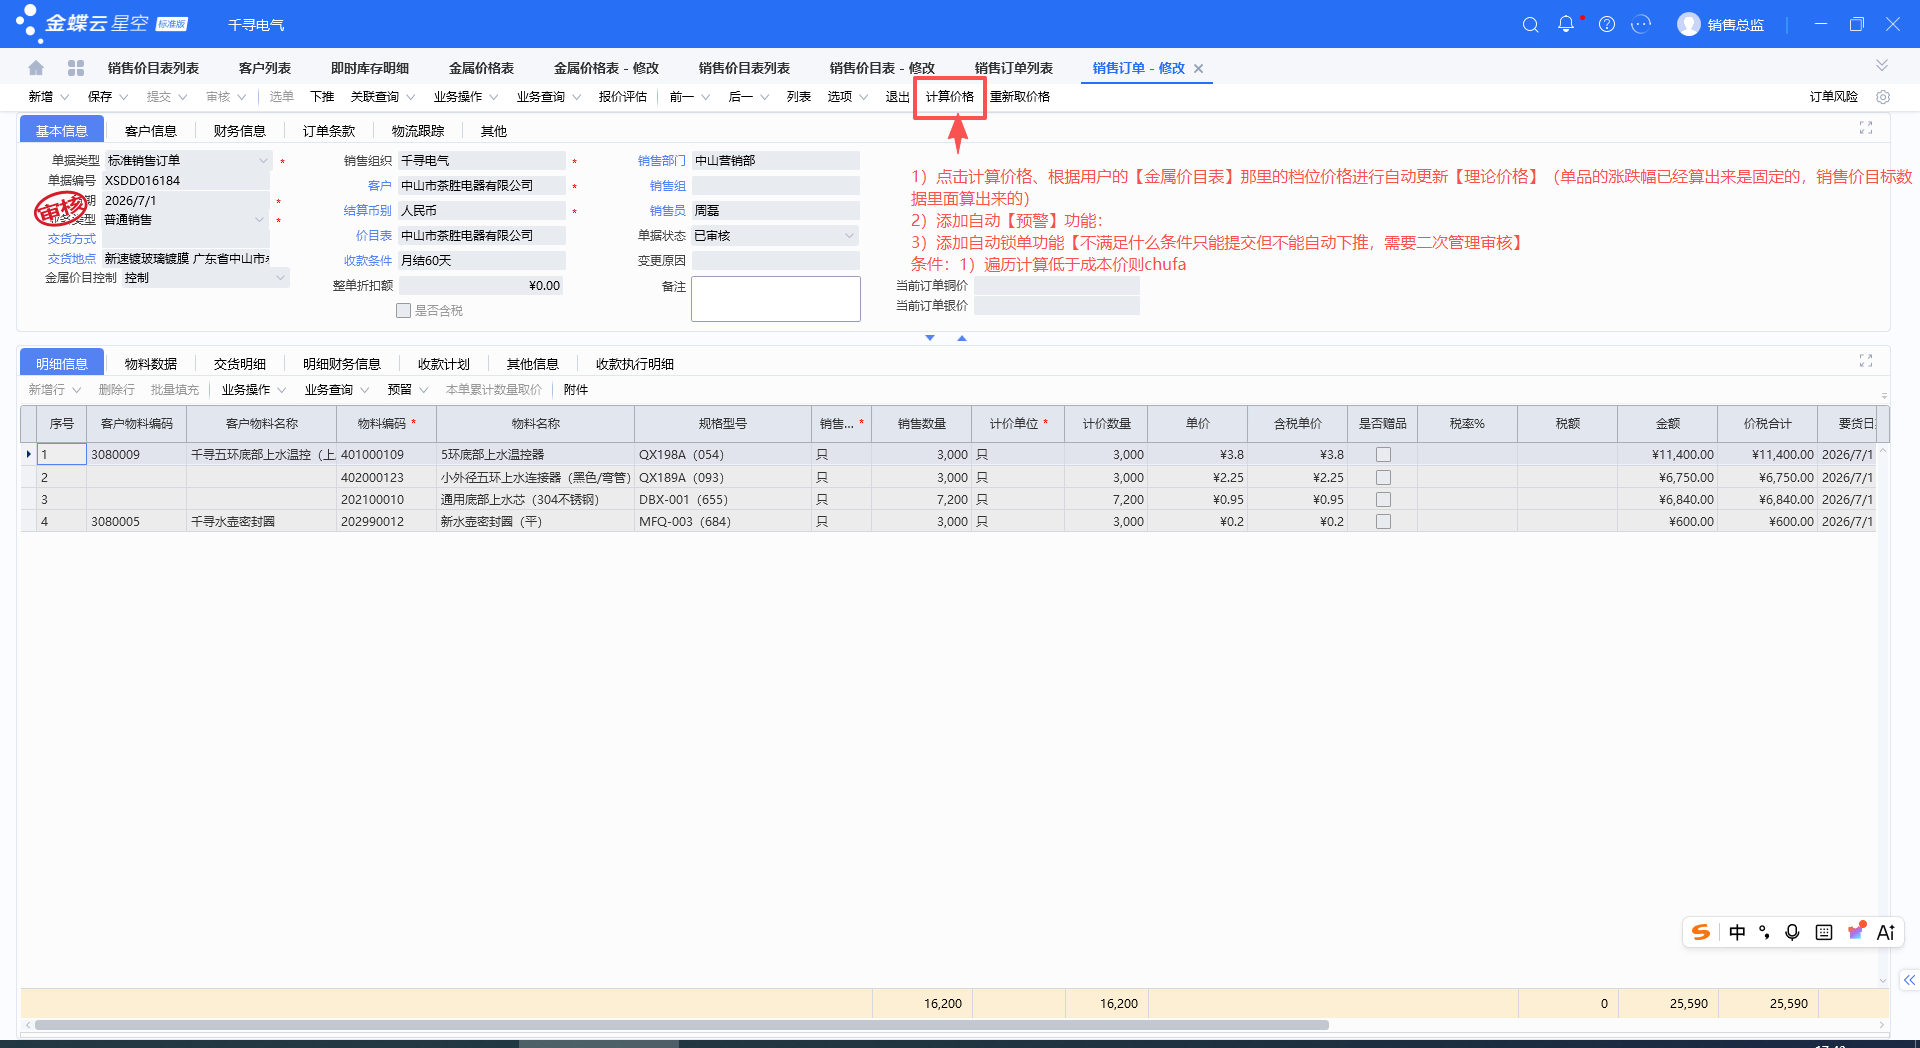The image size is (1920, 1048).
Task: Click the Sogou input method logo
Action: (1701, 932)
